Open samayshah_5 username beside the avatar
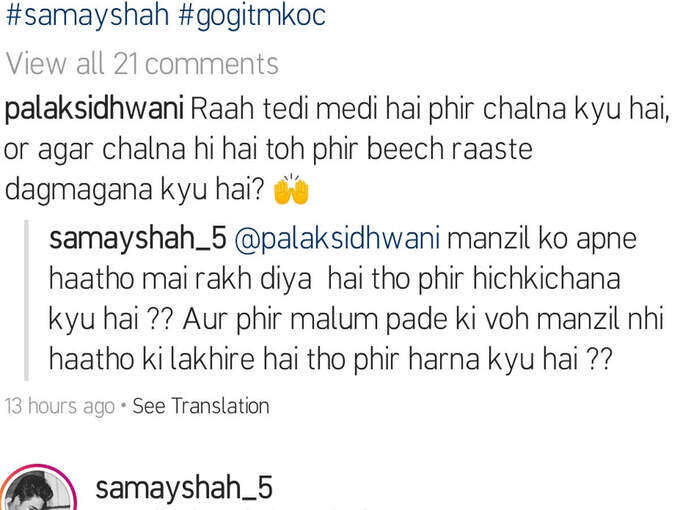Screen dimensions: 680x510 click(x=184, y=488)
